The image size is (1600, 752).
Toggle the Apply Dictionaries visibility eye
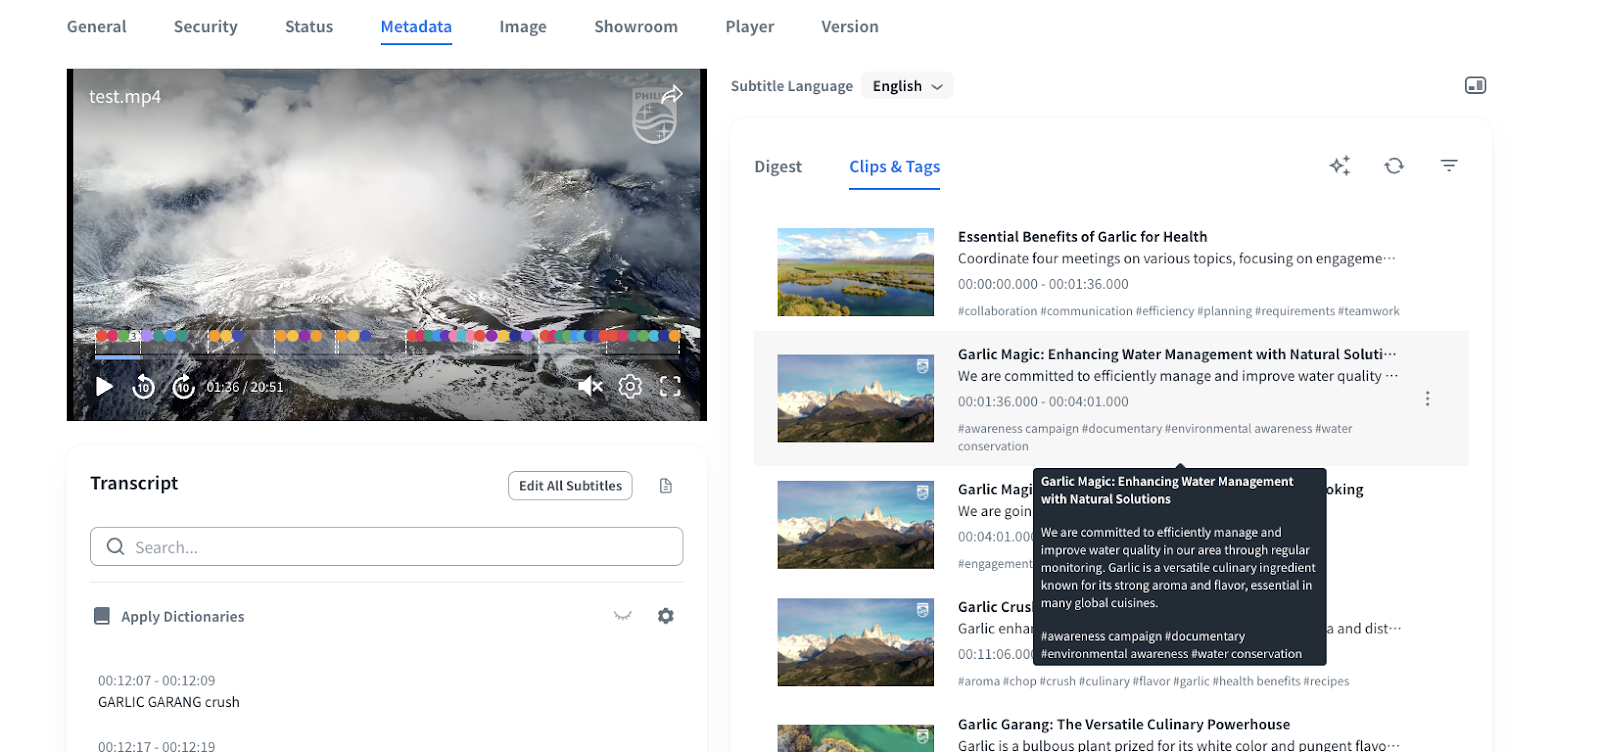coord(622,616)
